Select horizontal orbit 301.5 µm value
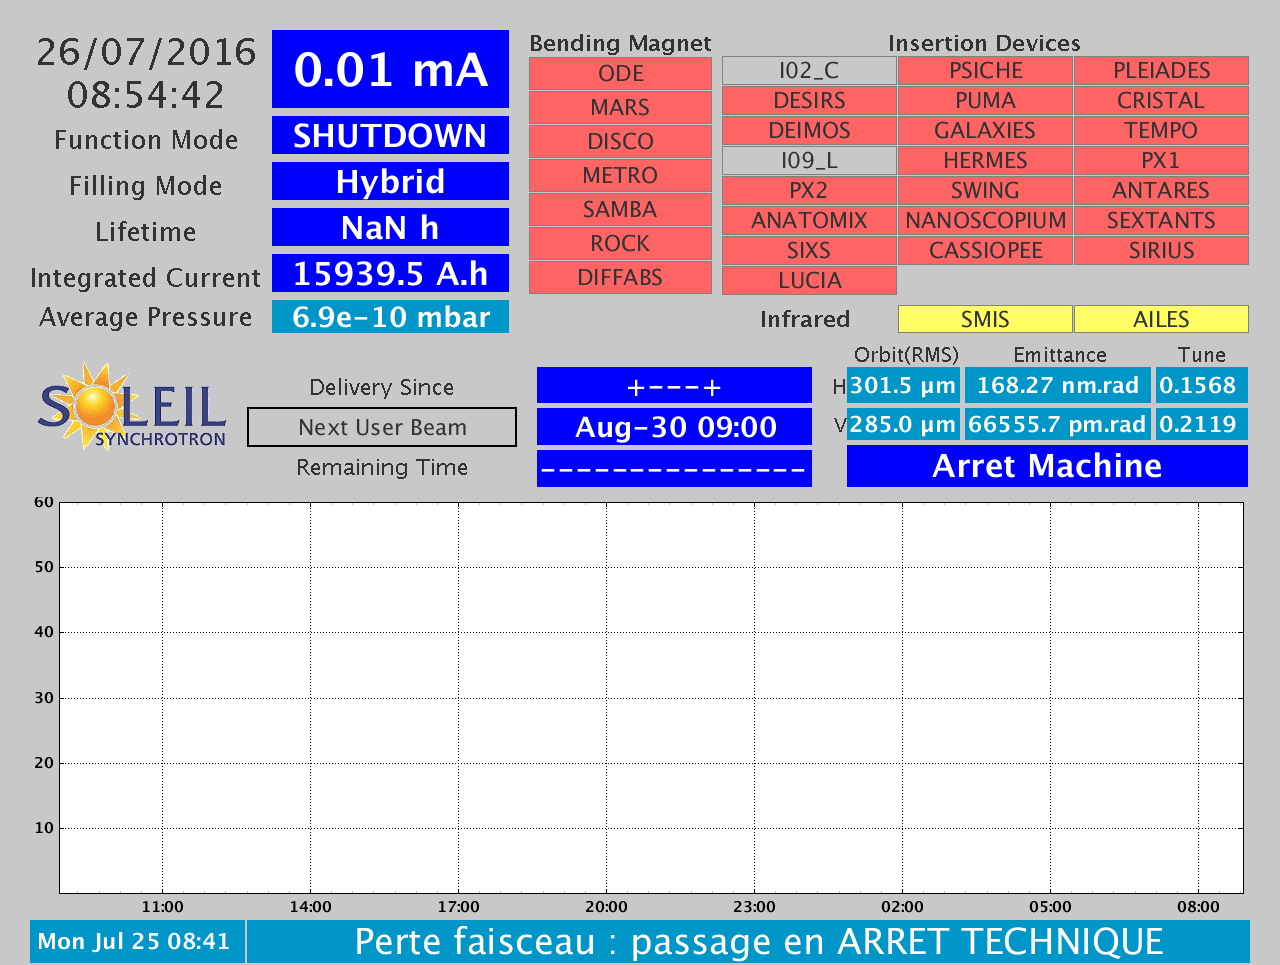The image size is (1280, 965). (x=903, y=386)
